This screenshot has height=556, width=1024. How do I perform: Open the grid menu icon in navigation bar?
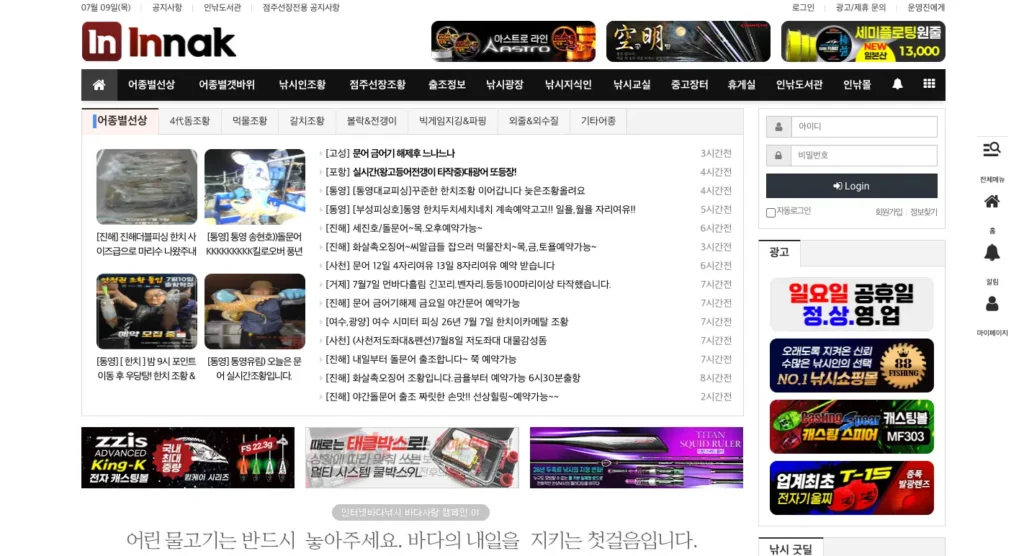point(929,84)
